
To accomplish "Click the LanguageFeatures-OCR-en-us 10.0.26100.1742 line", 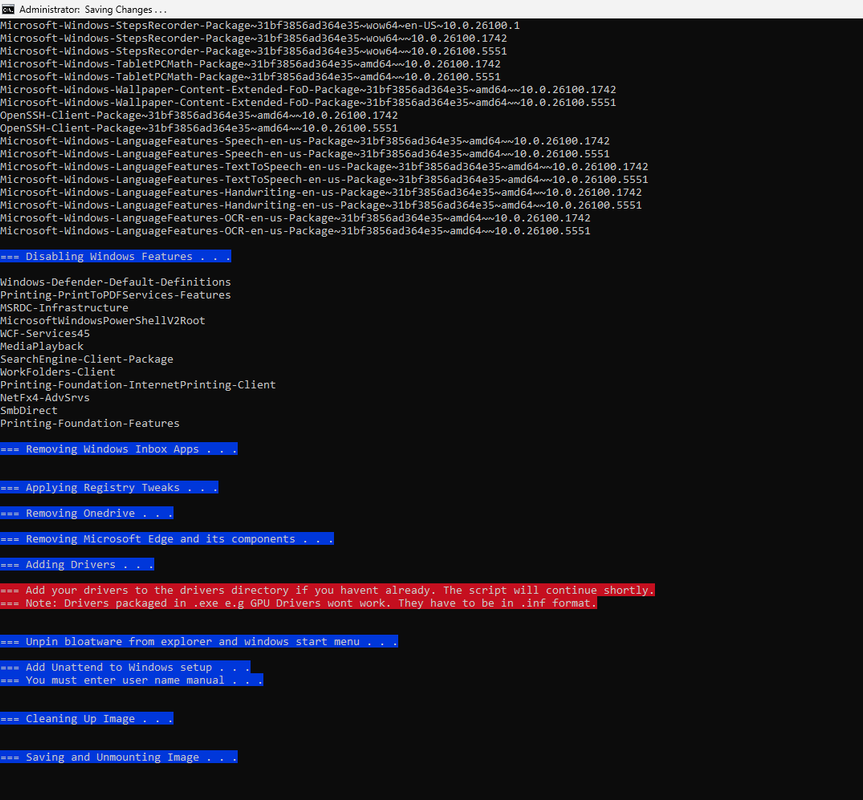I will [x=296, y=218].
